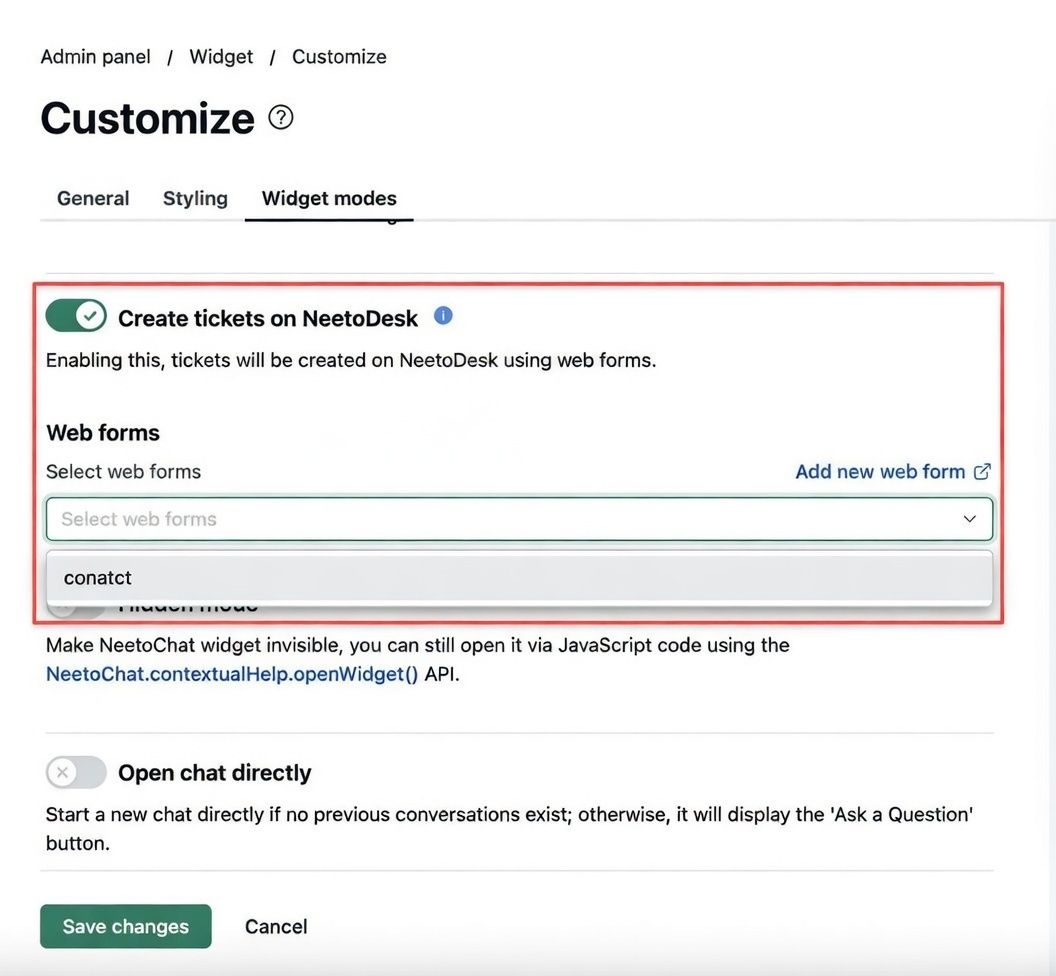Screen dimensions: 1056x976
Task: Disable Create tickets on NeetoDesk toggle
Action: tap(76, 317)
